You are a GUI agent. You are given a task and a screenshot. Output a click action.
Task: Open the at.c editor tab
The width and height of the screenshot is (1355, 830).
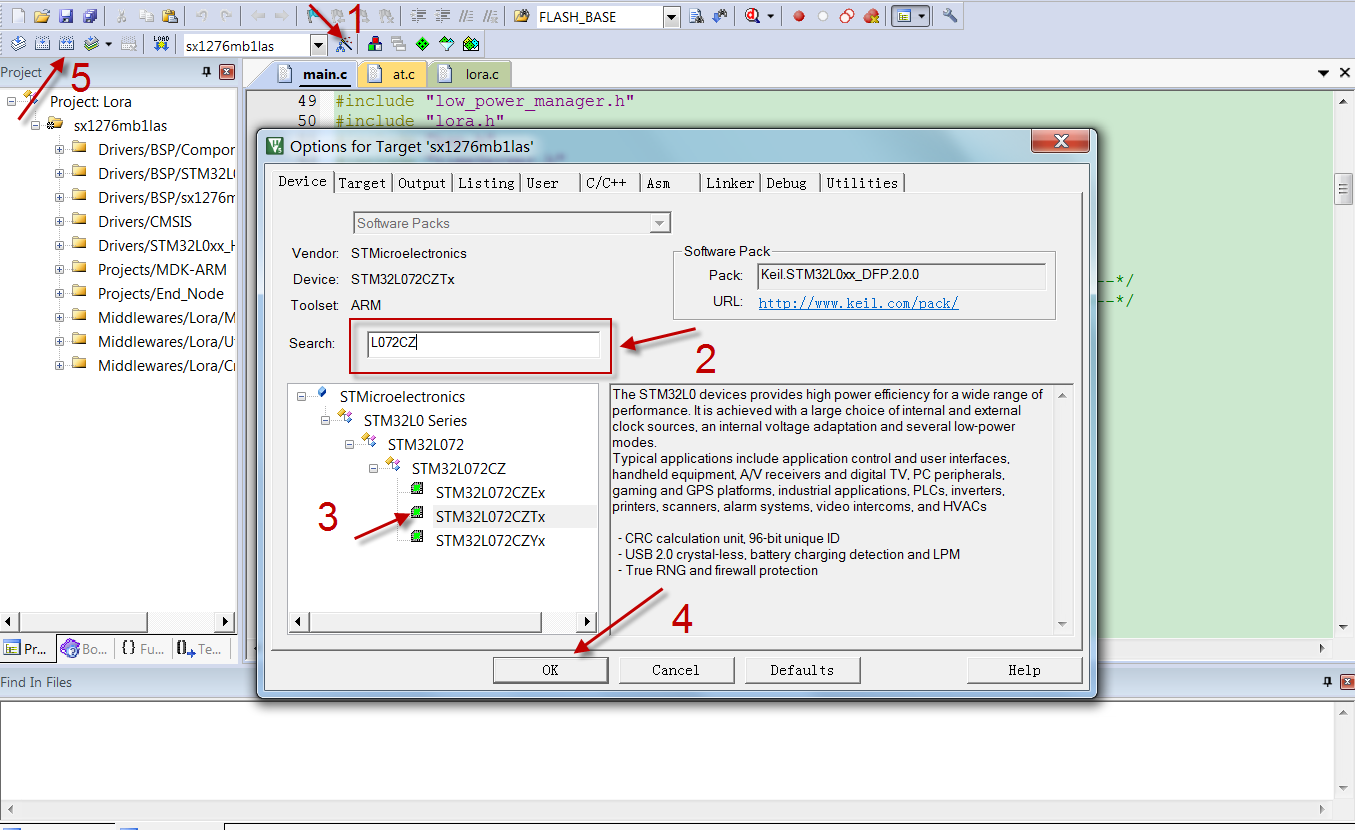(395, 74)
